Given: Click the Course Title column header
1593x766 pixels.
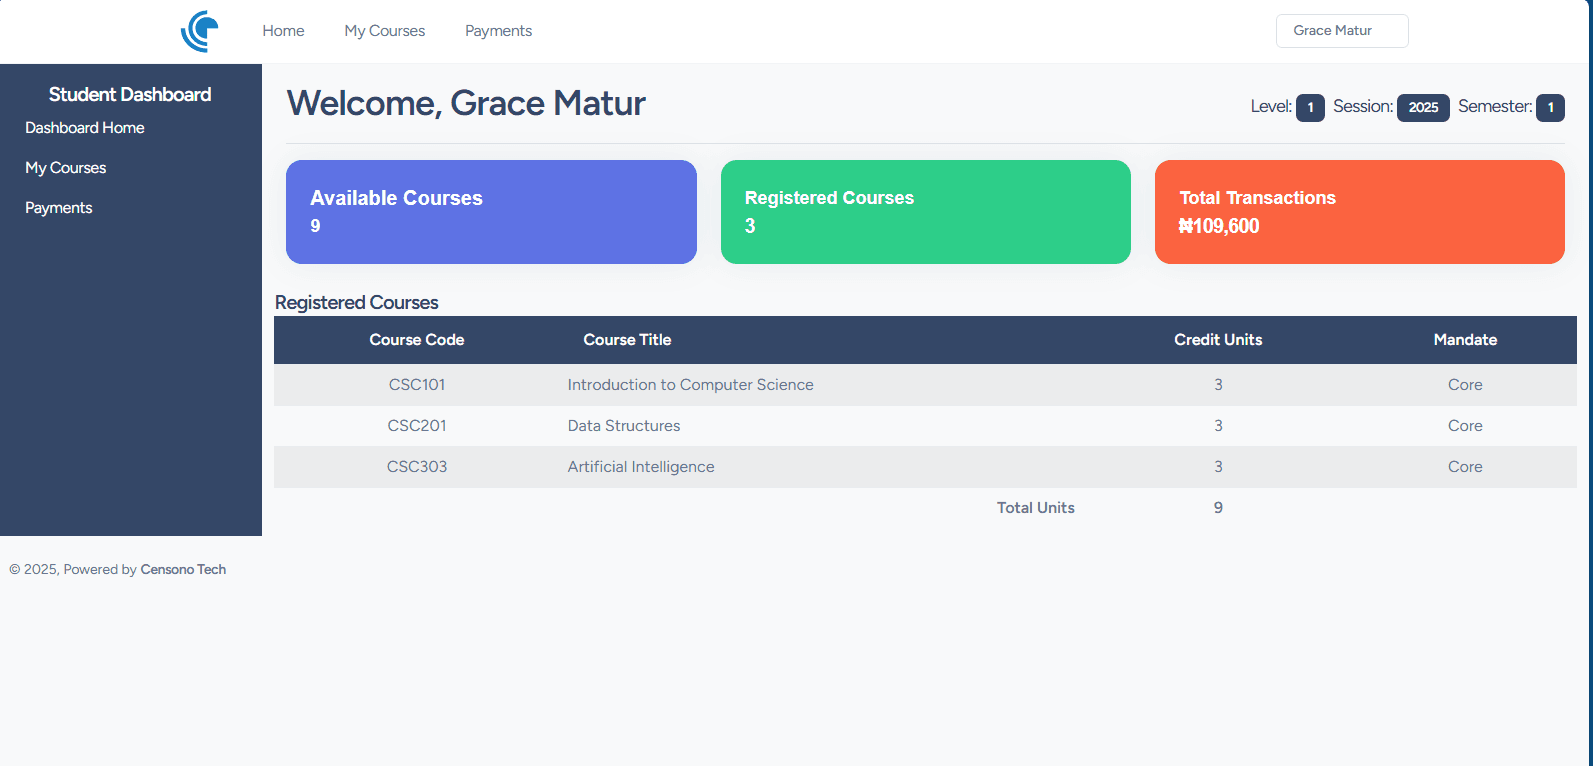Looking at the screenshot, I should coord(627,340).
